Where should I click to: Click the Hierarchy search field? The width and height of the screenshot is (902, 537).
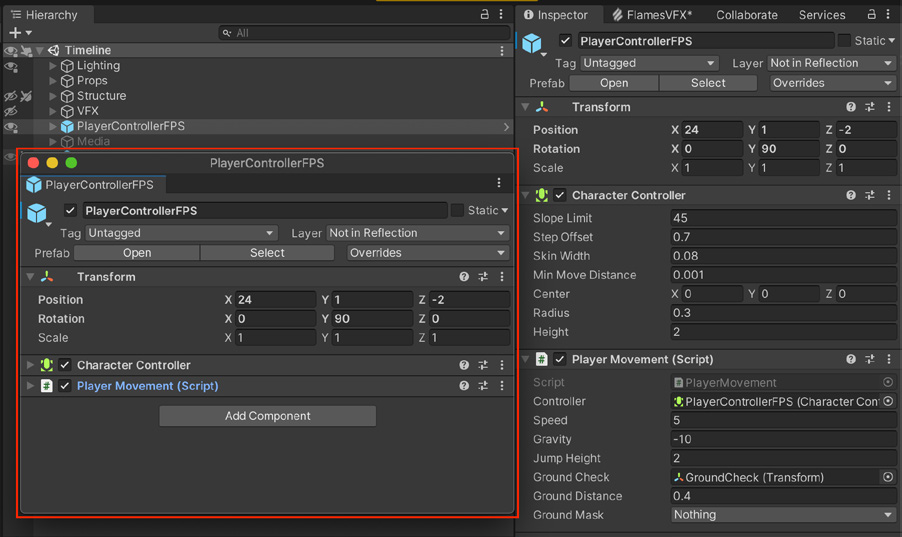pyautogui.click(x=364, y=33)
